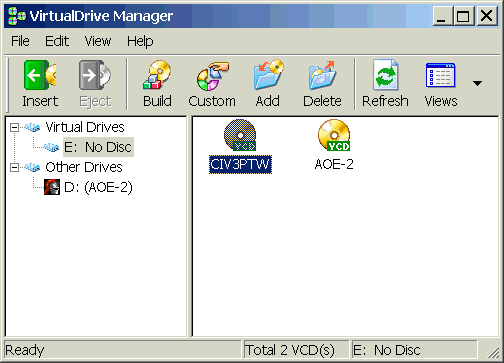504x363 pixels.
Task: Click the 'AOE-2' file name label
Action: [334, 164]
